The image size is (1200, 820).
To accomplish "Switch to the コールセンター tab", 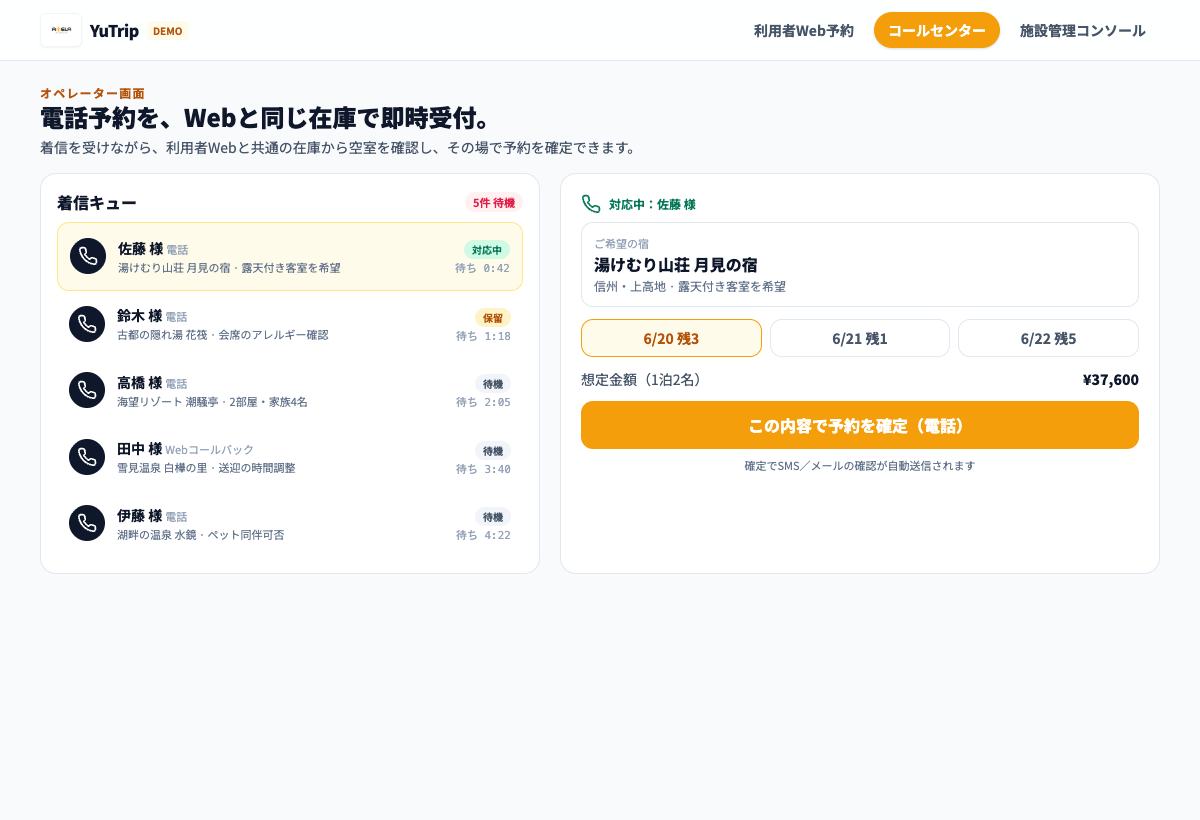I will (937, 30).
